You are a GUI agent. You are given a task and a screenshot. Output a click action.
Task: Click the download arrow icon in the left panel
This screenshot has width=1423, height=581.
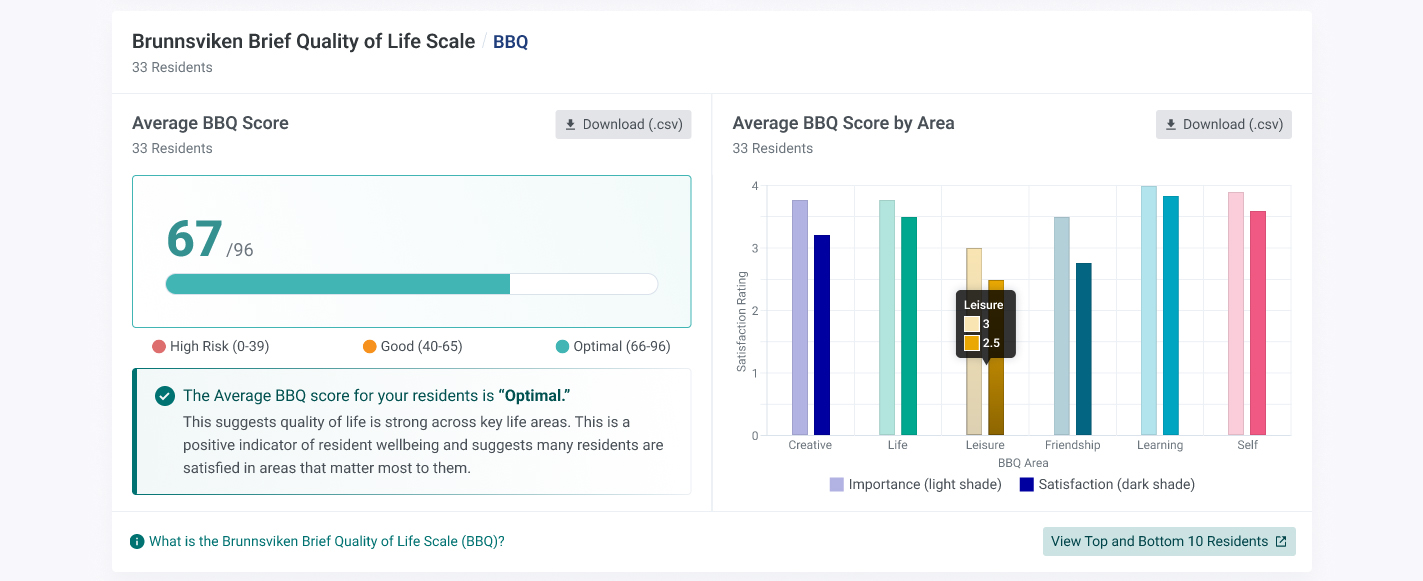click(x=571, y=125)
